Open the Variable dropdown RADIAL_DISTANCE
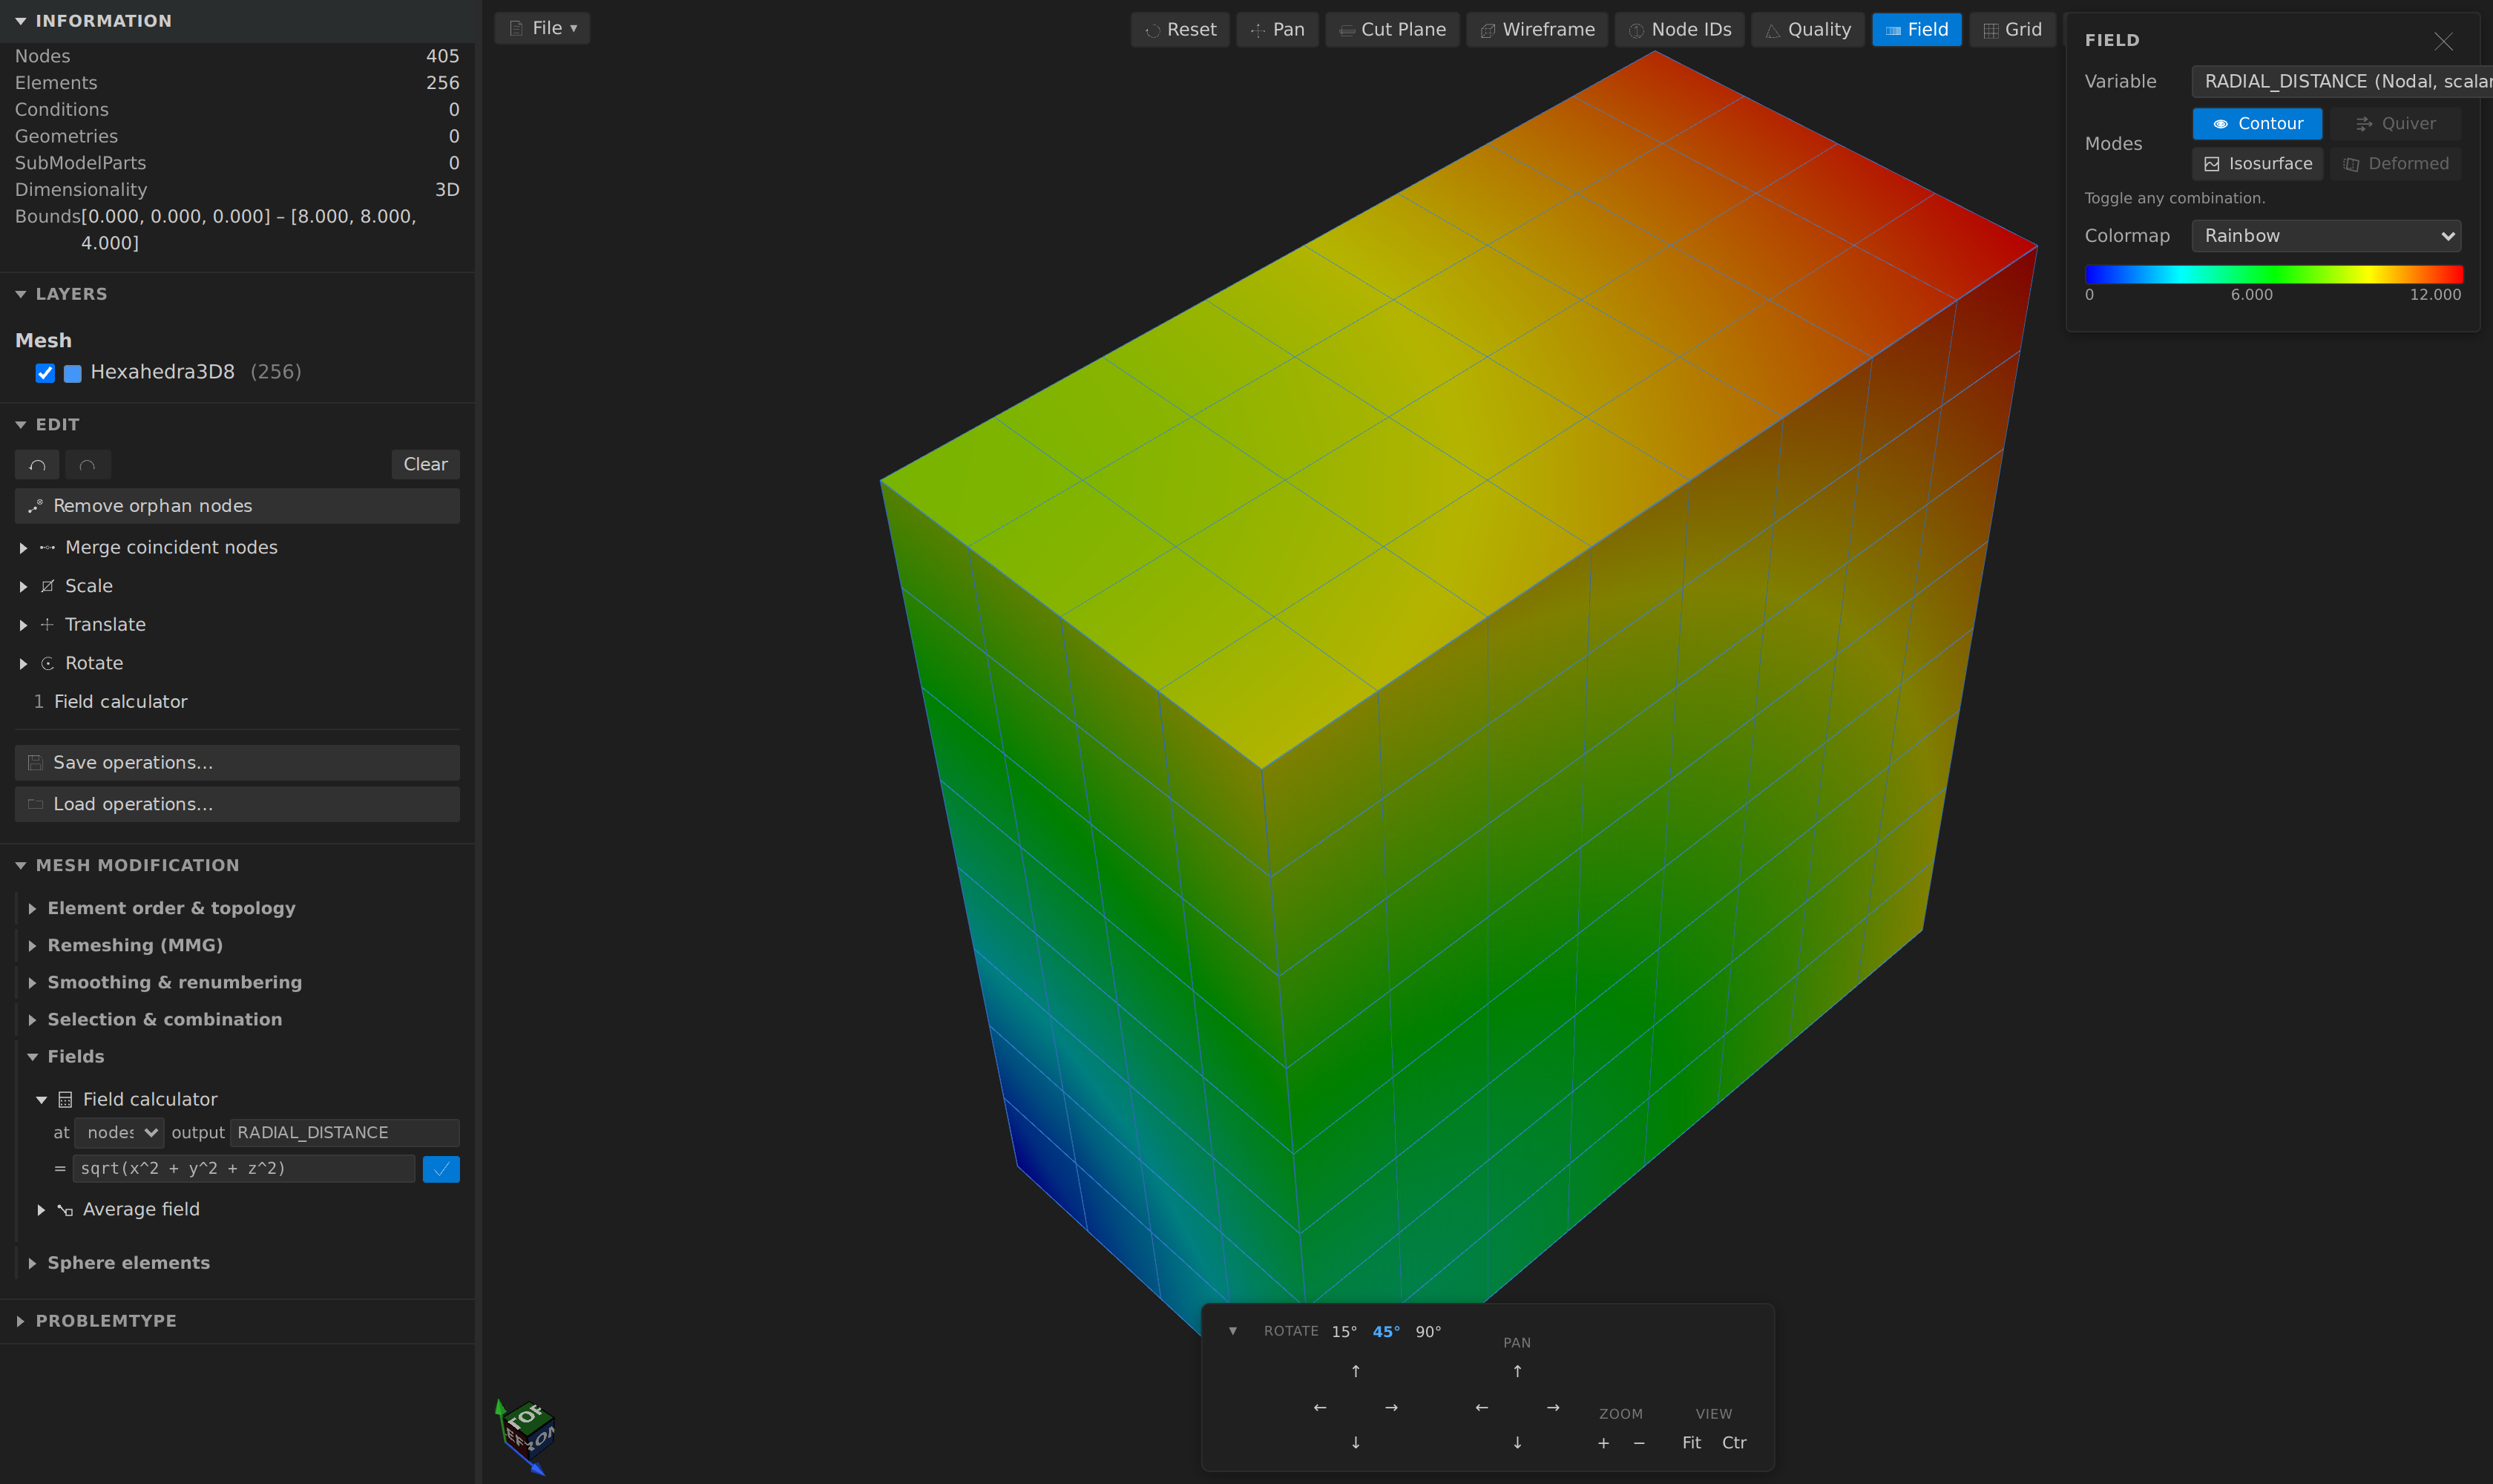Image resolution: width=2493 pixels, height=1484 pixels. (2341, 81)
